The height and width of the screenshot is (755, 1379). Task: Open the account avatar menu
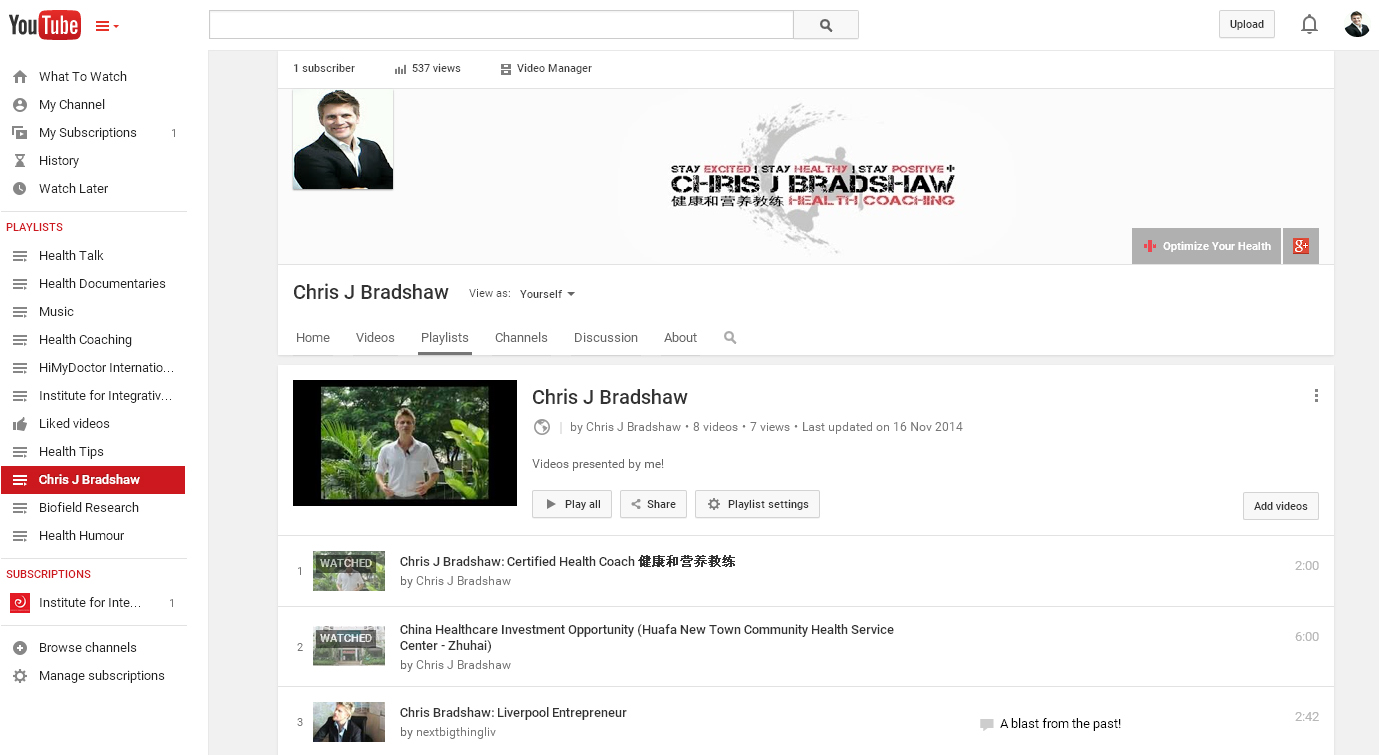[1357, 24]
